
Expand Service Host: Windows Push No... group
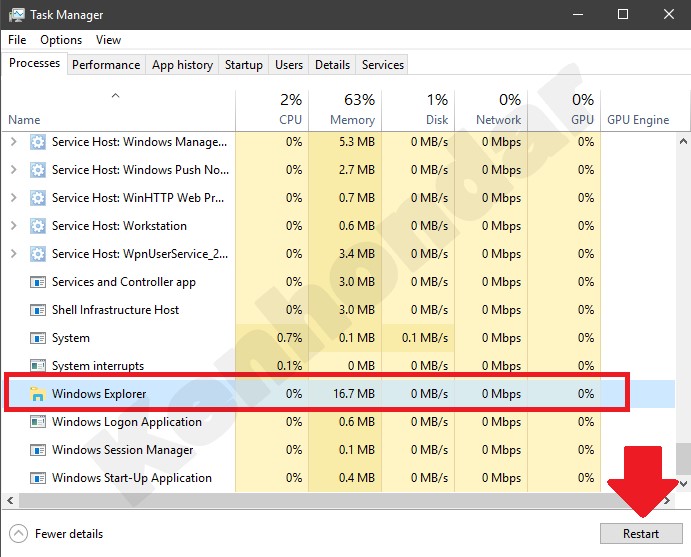click(x=14, y=170)
